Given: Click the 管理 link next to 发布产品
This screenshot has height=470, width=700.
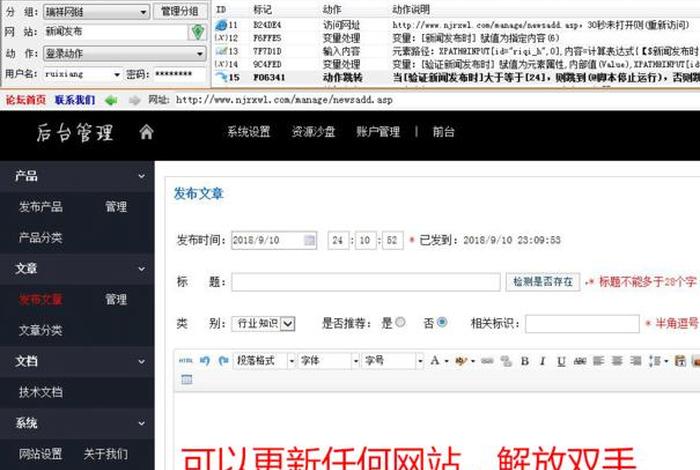Looking at the screenshot, I should coord(116,207).
